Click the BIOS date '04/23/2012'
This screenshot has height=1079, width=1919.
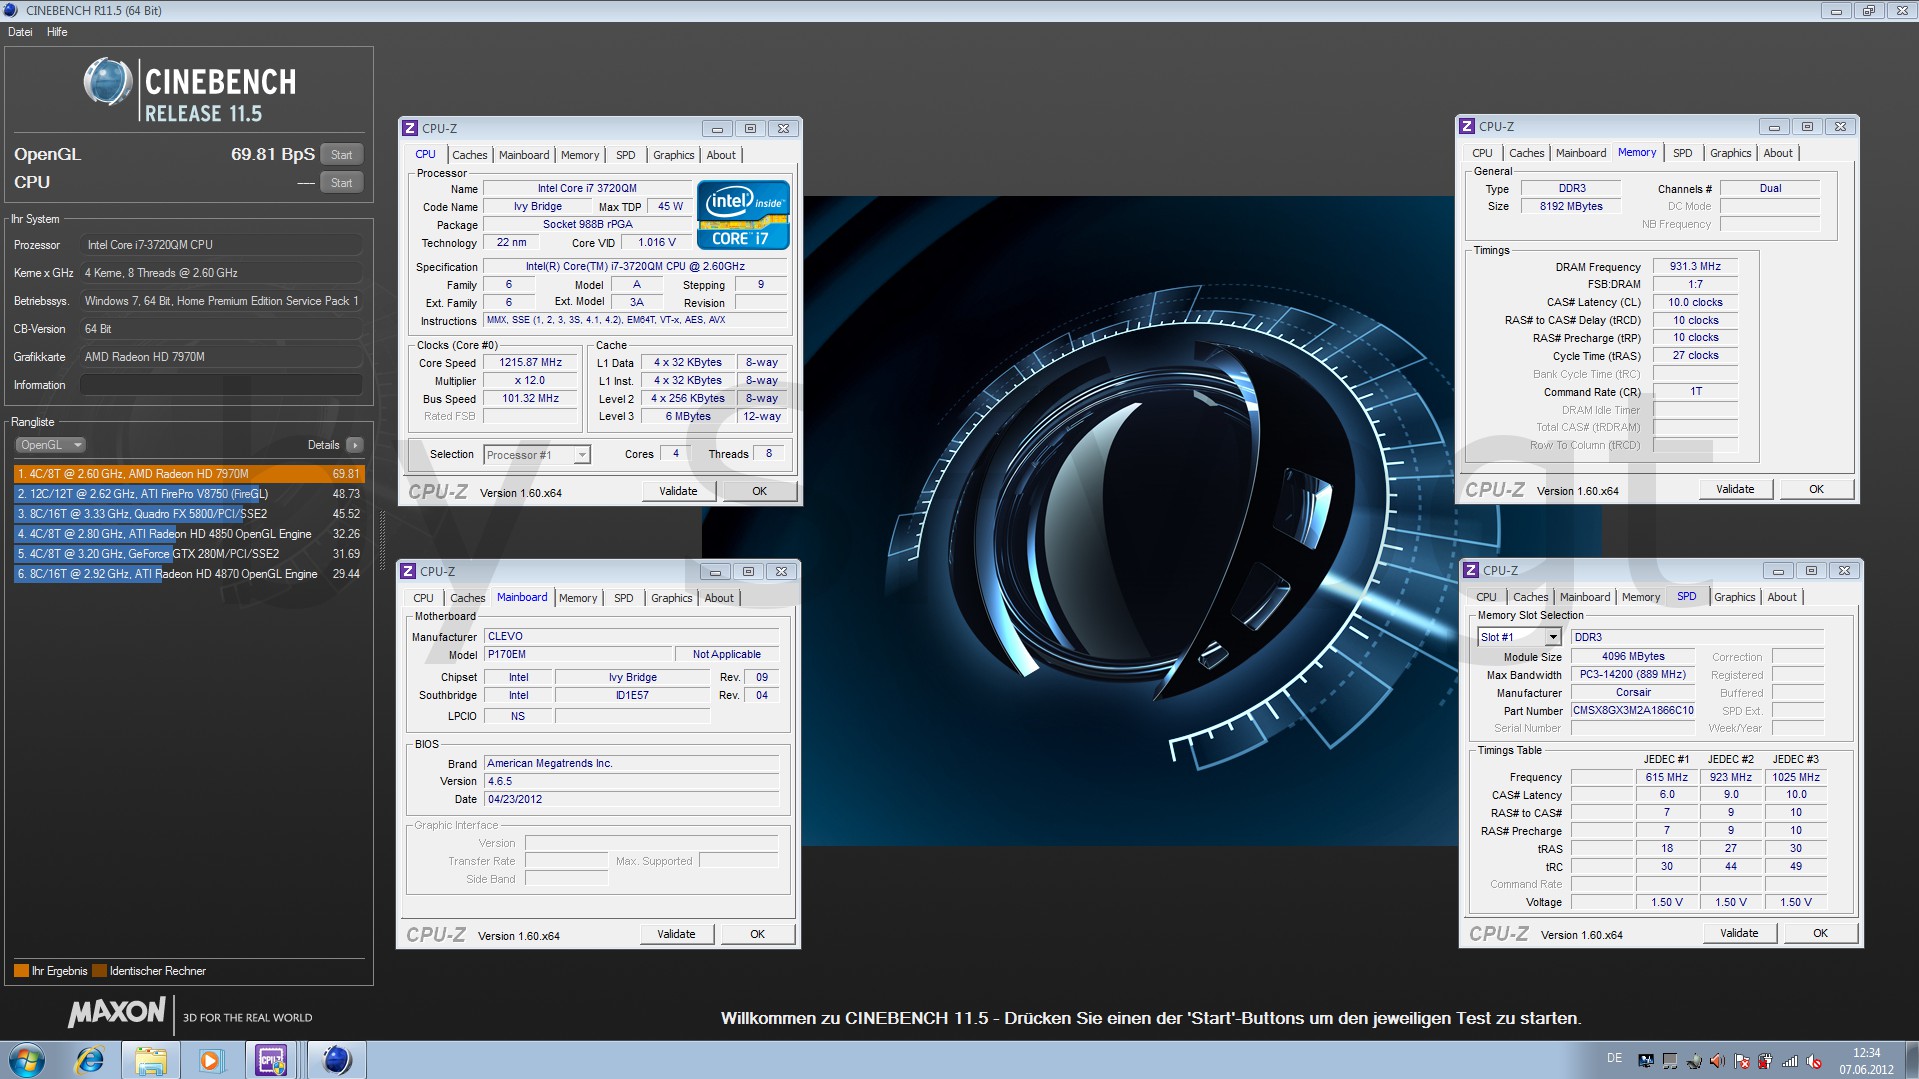631,800
